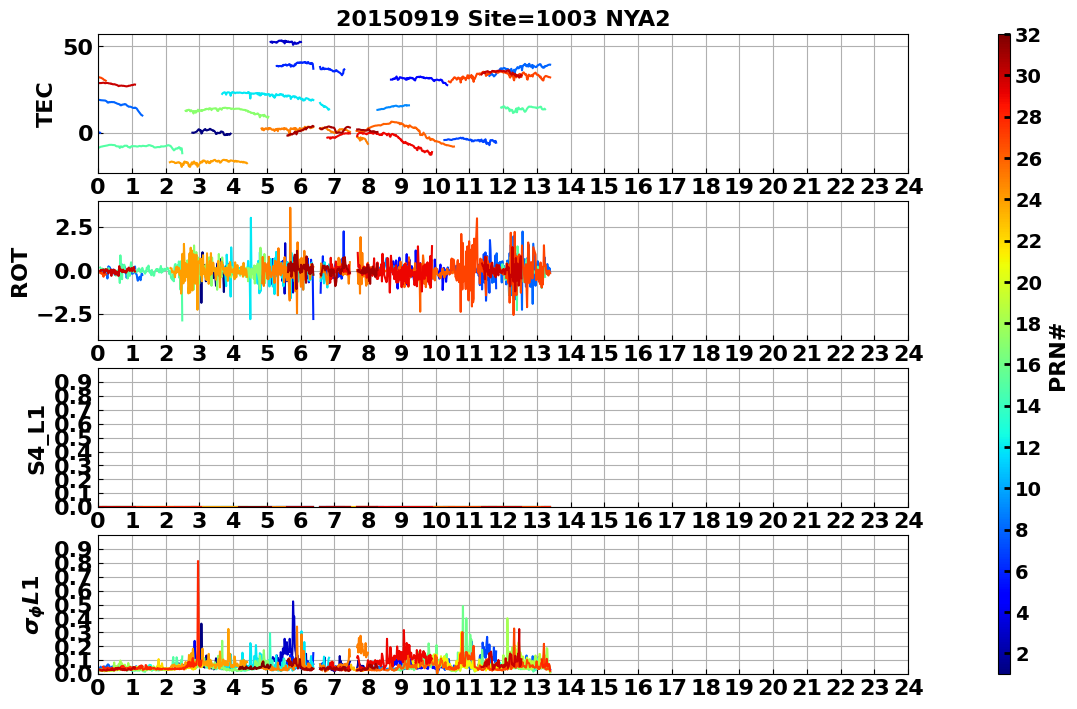
Task: Click the colorbar tick value 2
Action: click(1022, 653)
